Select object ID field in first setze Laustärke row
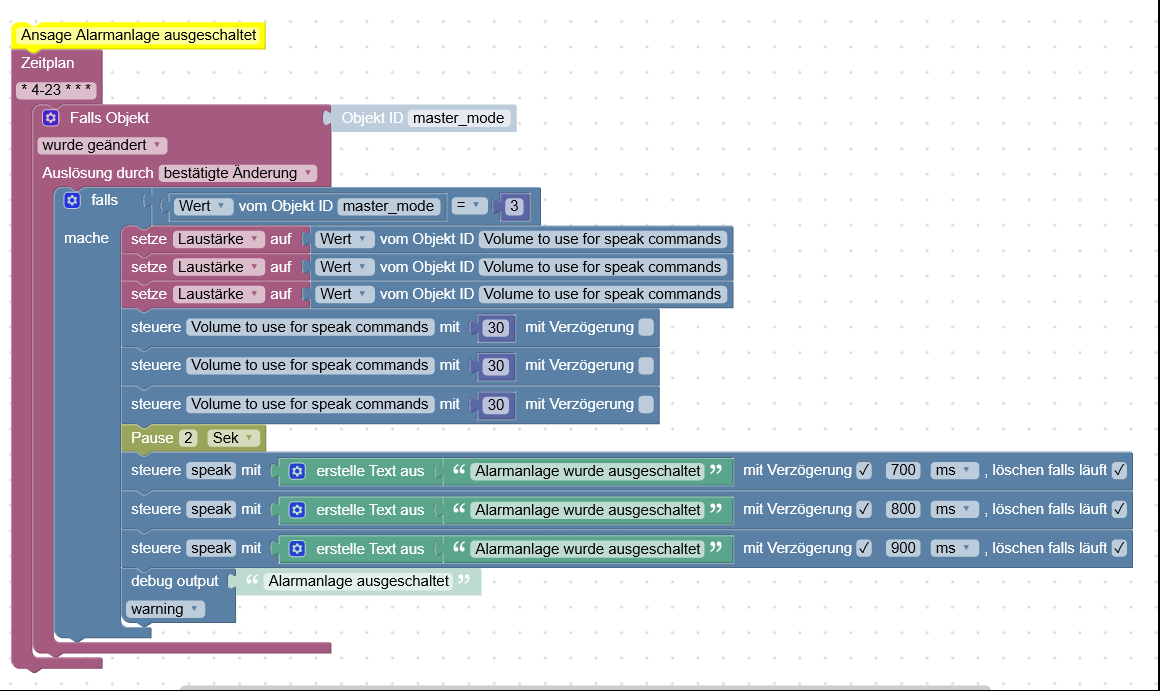 tap(603, 239)
